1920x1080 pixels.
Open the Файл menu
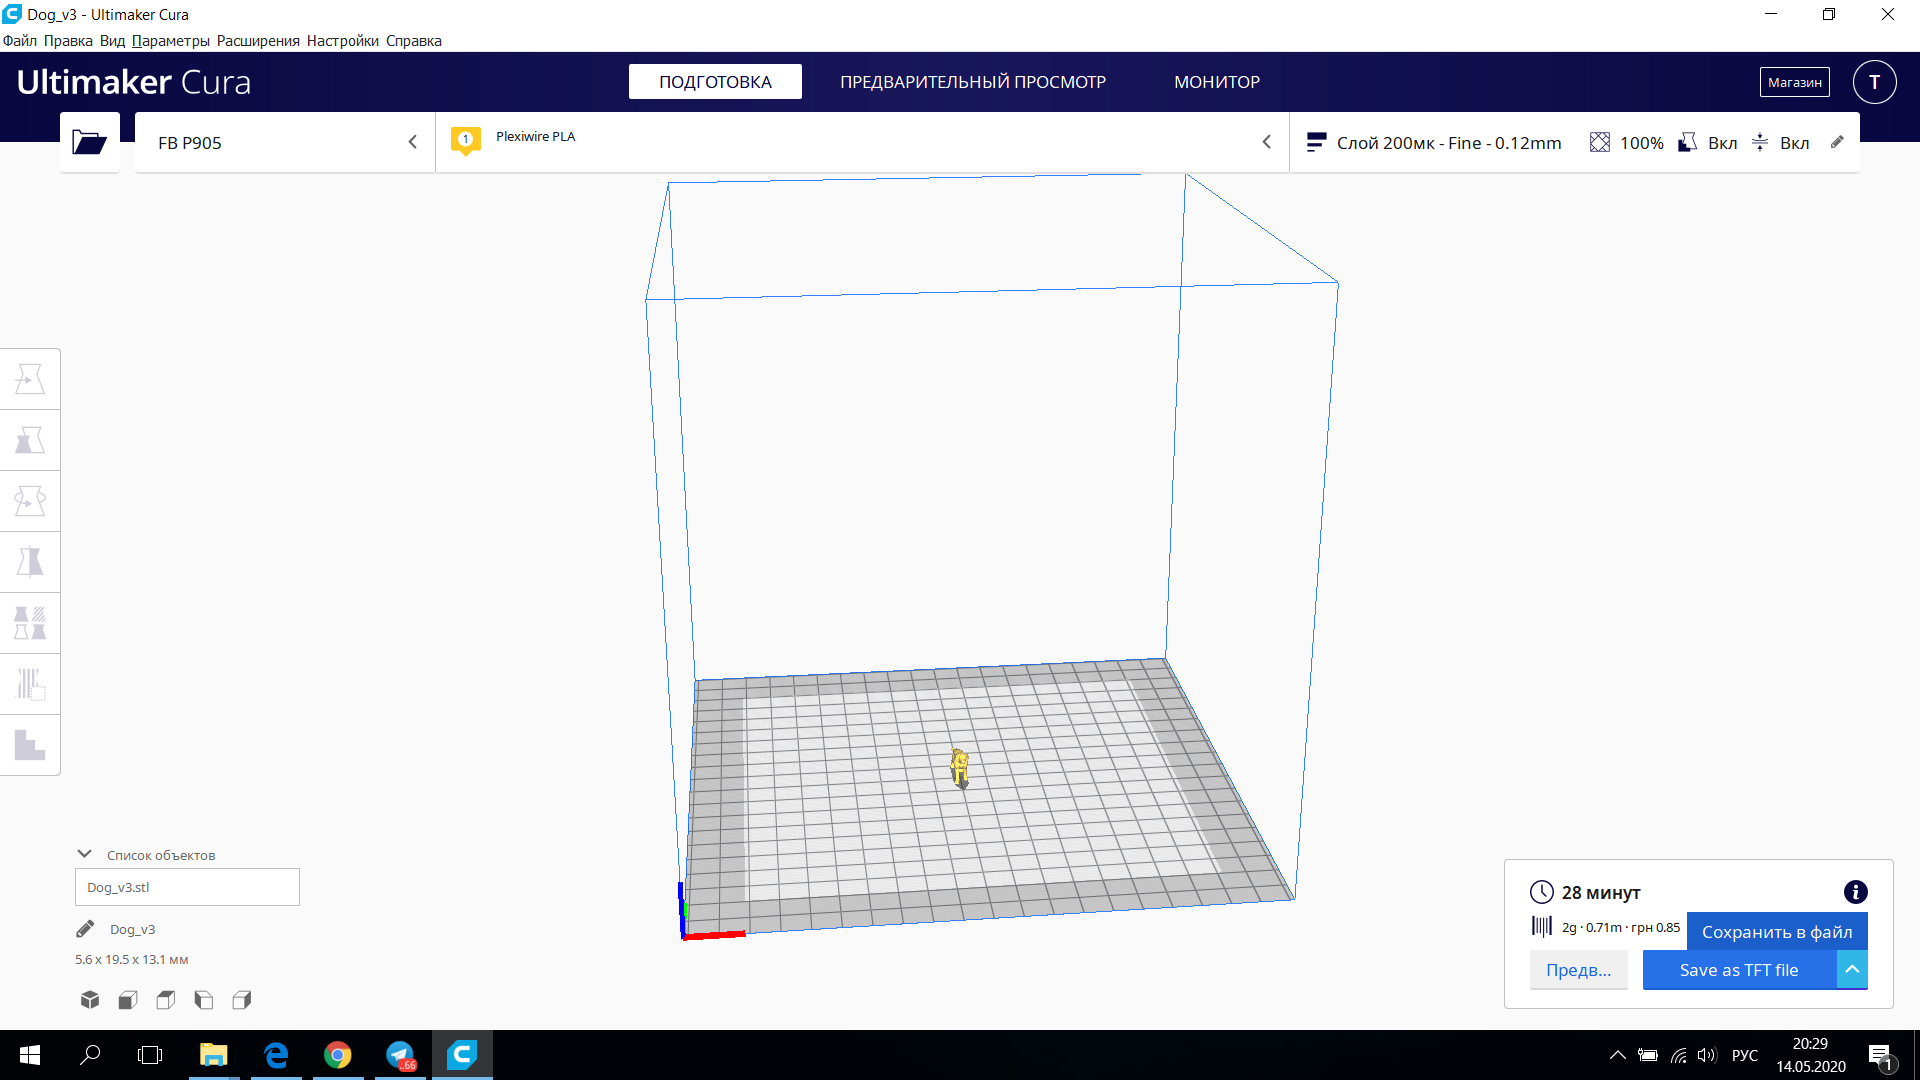[x=20, y=41]
